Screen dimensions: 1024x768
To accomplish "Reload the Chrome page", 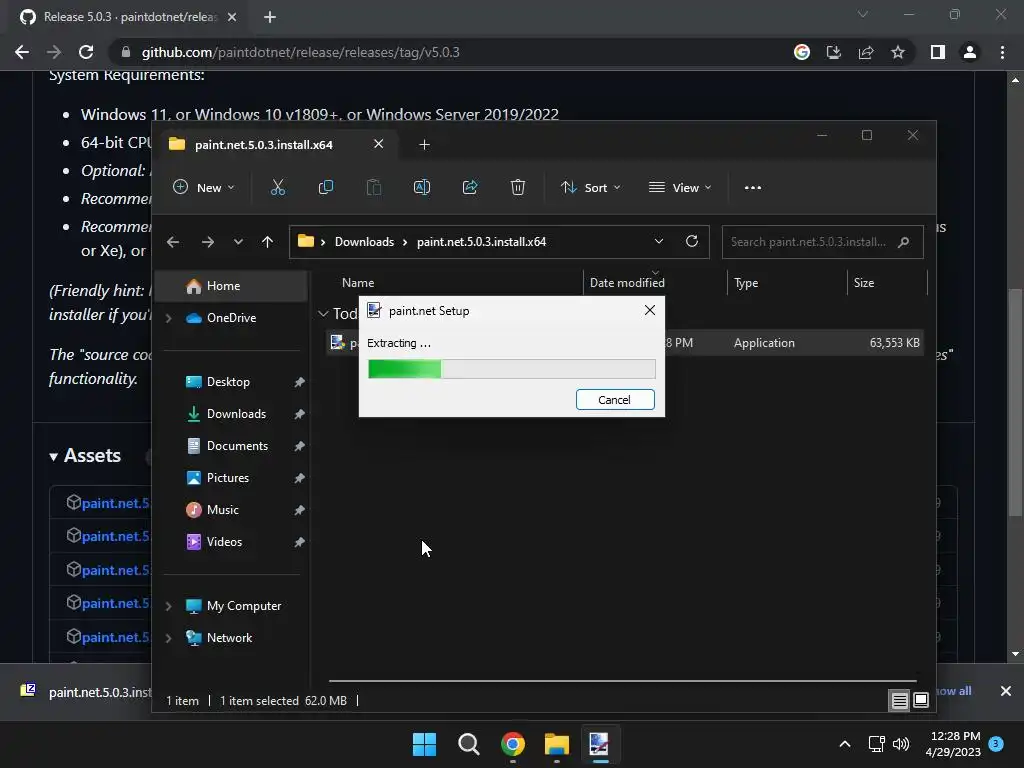I will coord(86,52).
